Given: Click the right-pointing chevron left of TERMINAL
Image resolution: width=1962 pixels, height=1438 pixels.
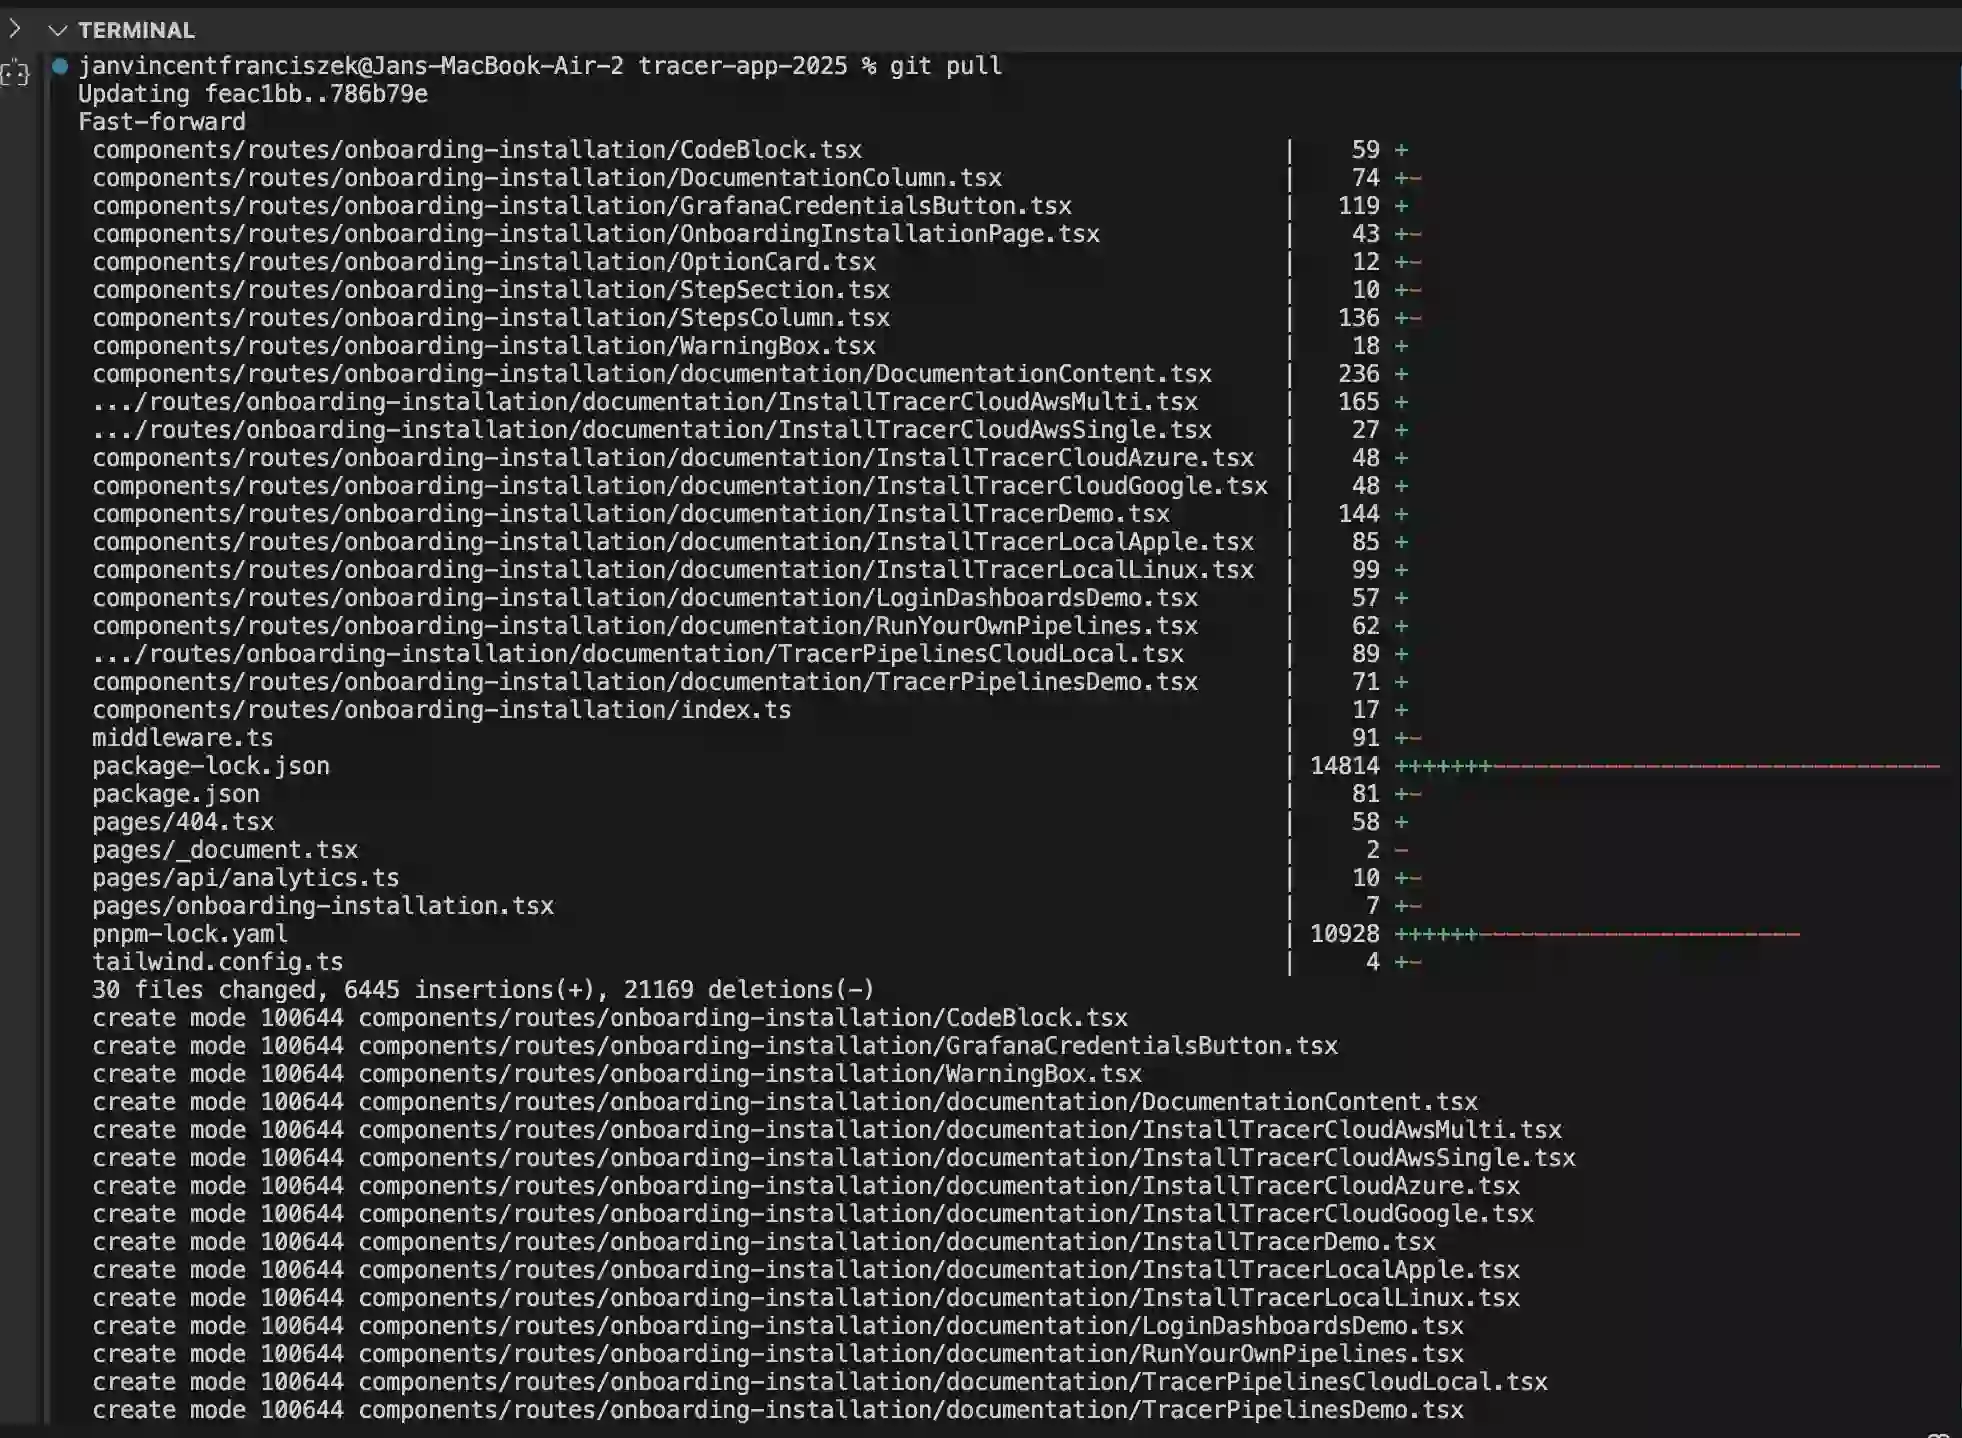Looking at the screenshot, I should pyautogui.click(x=15, y=29).
